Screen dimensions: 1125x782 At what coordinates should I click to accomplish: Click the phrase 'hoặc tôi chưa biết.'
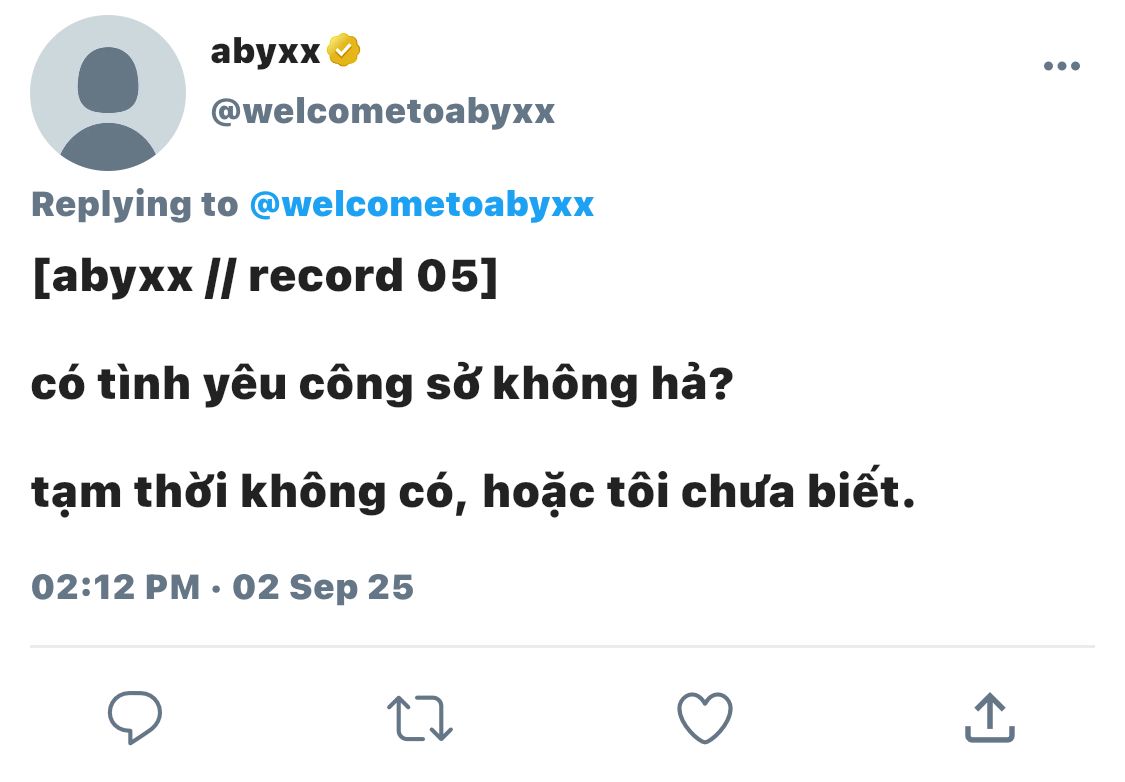(699, 492)
